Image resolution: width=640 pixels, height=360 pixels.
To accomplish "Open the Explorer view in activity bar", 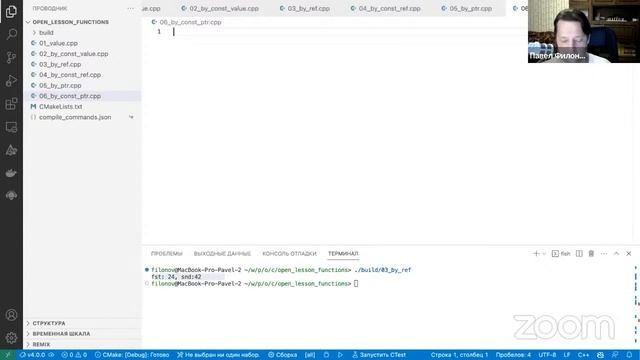I will coord(11,11).
